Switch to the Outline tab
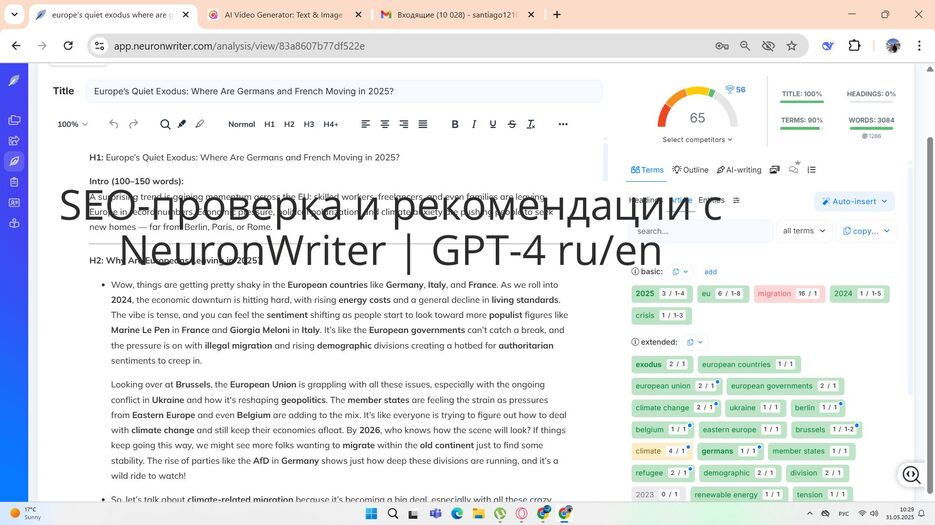Image resolution: width=935 pixels, height=525 pixels. pyautogui.click(x=690, y=170)
